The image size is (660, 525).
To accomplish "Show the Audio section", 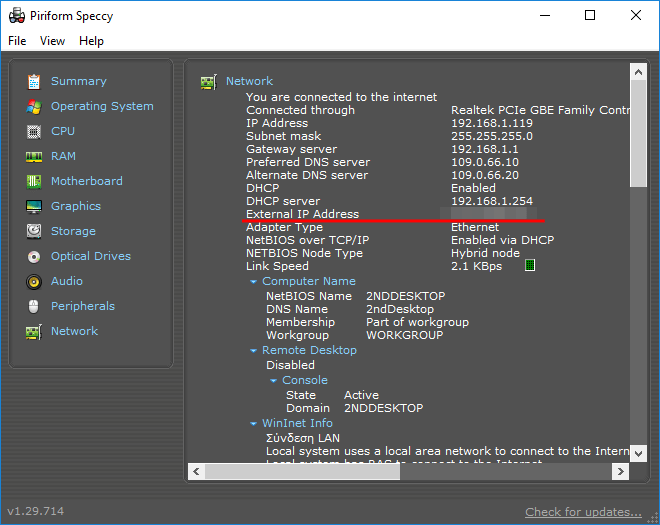I will [67, 281].
